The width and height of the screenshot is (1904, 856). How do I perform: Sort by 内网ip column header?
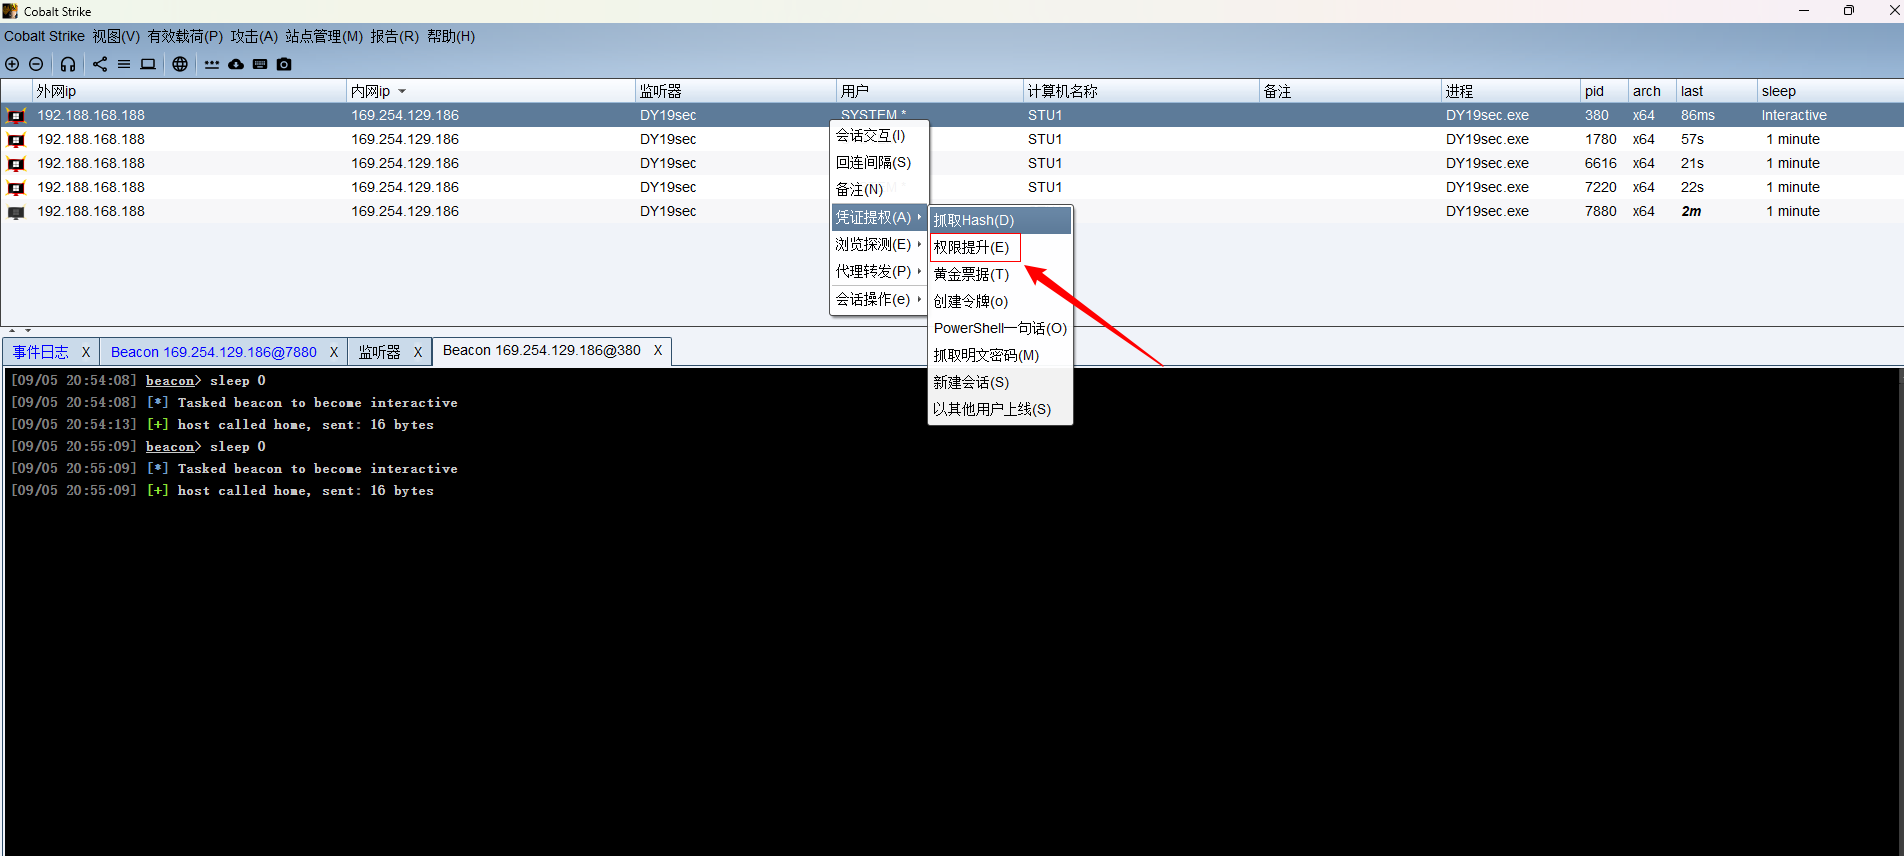tap(490, 91)
